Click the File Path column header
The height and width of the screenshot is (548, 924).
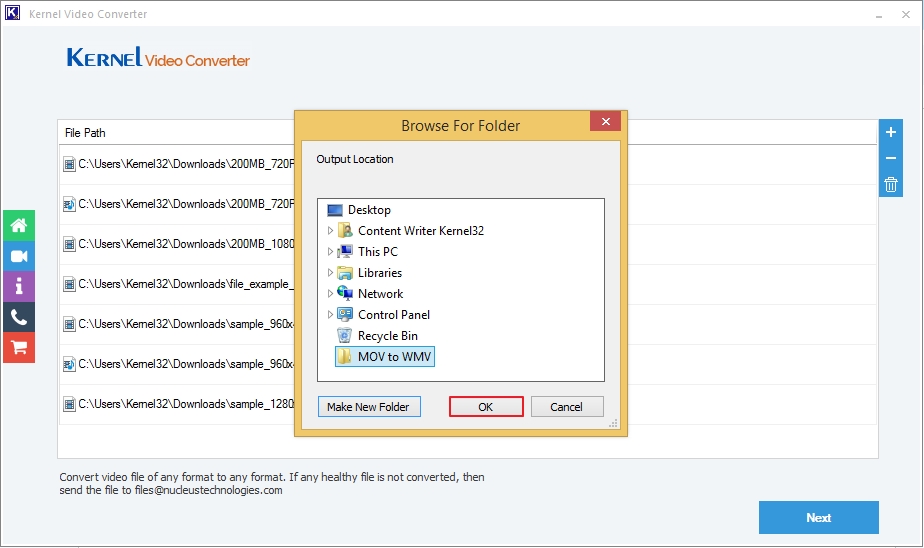coord(85,133)
